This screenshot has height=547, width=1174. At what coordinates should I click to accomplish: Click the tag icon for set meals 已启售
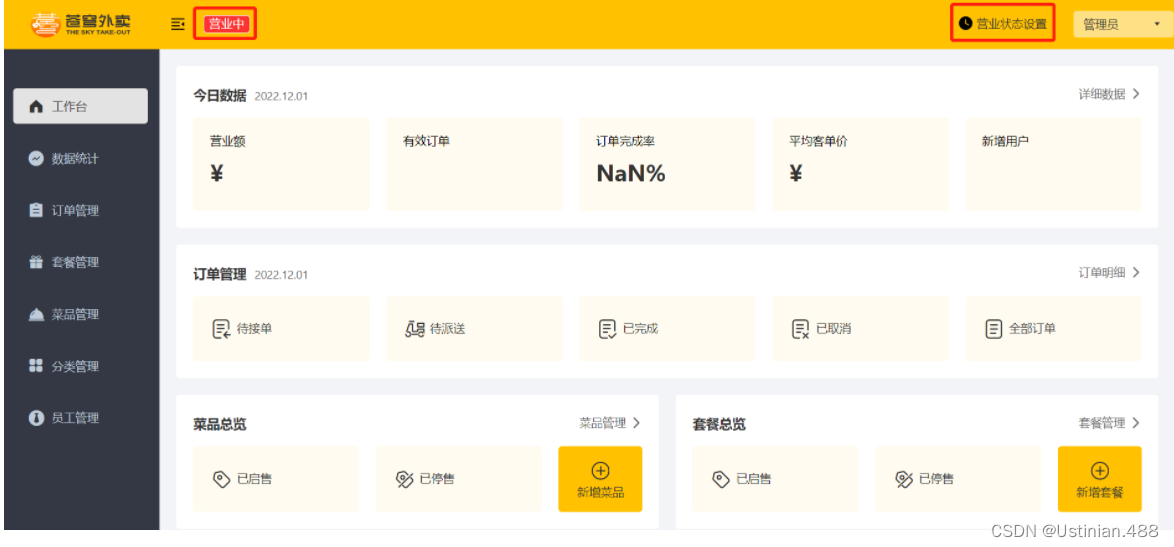721,480
